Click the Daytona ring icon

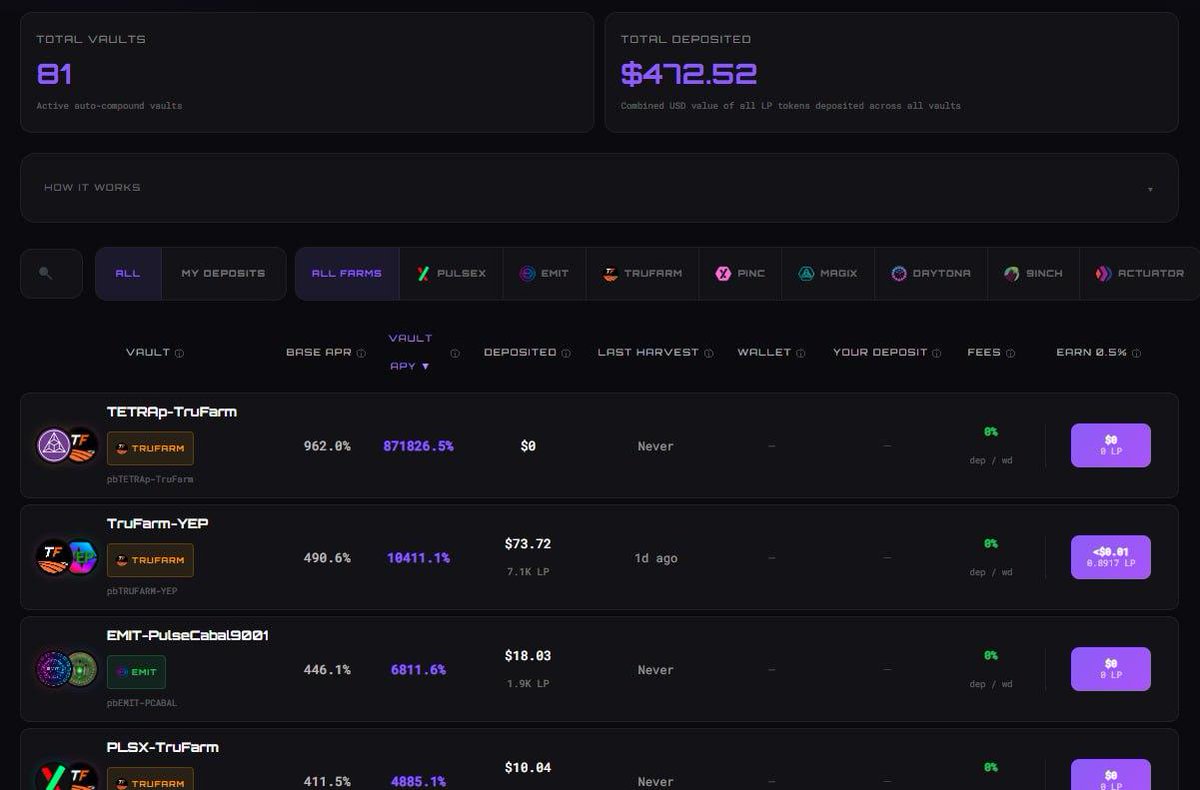899,273
